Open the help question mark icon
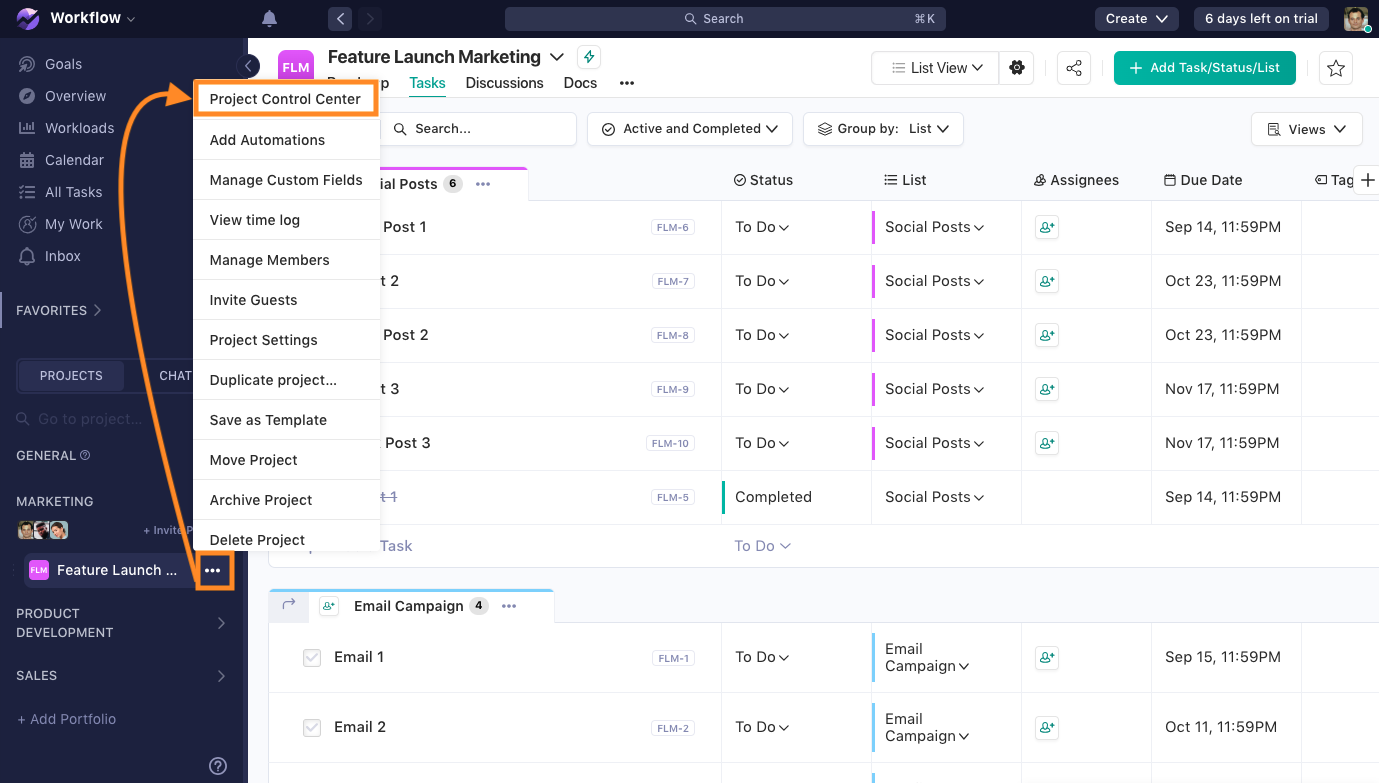The image size is (1379, 783). pos(218,766)
